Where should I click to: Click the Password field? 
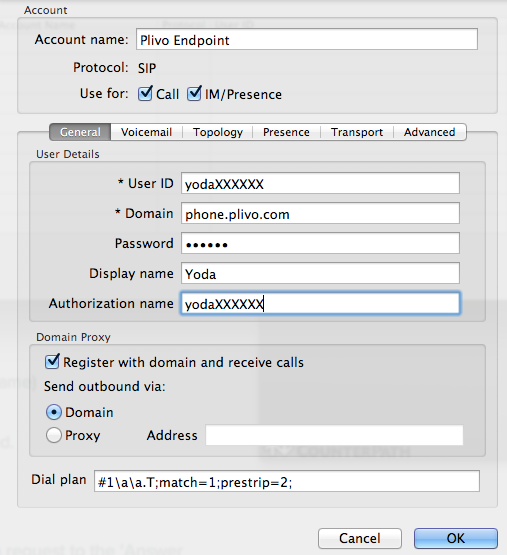[x=320, y=243]
